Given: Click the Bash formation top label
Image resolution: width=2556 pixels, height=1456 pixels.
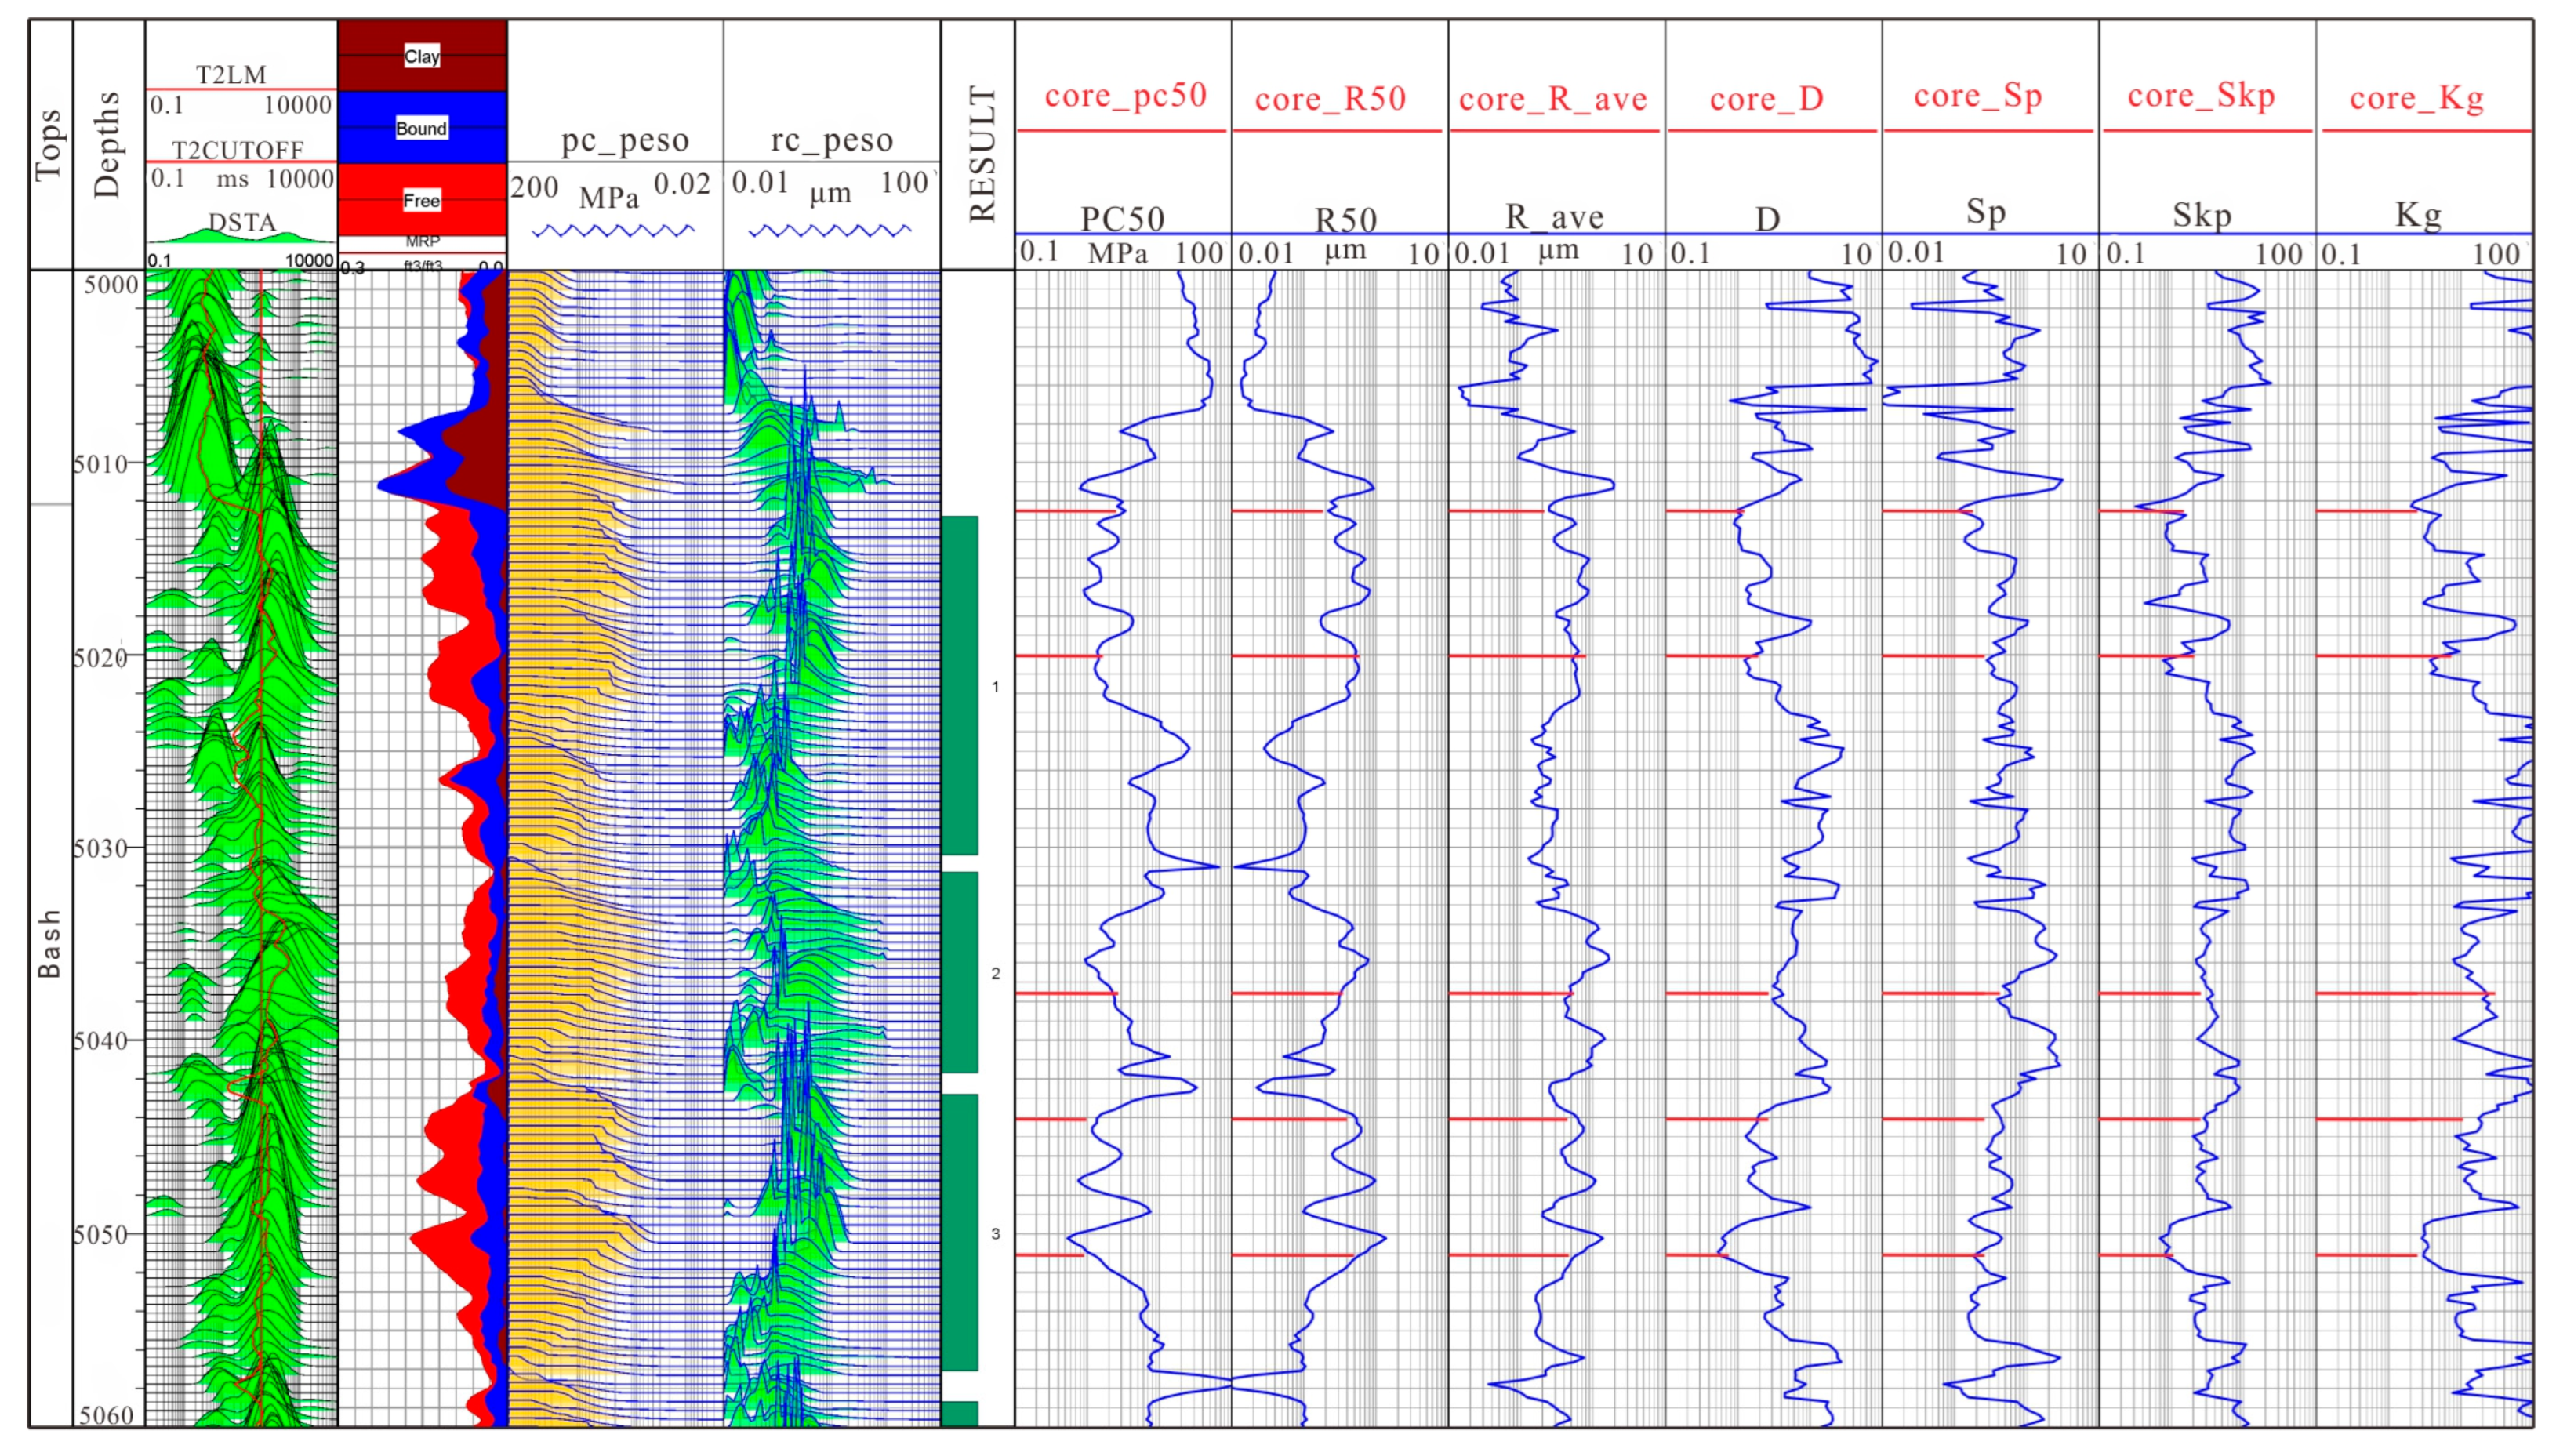Looking at the screenshot, I should coord(49,943).
